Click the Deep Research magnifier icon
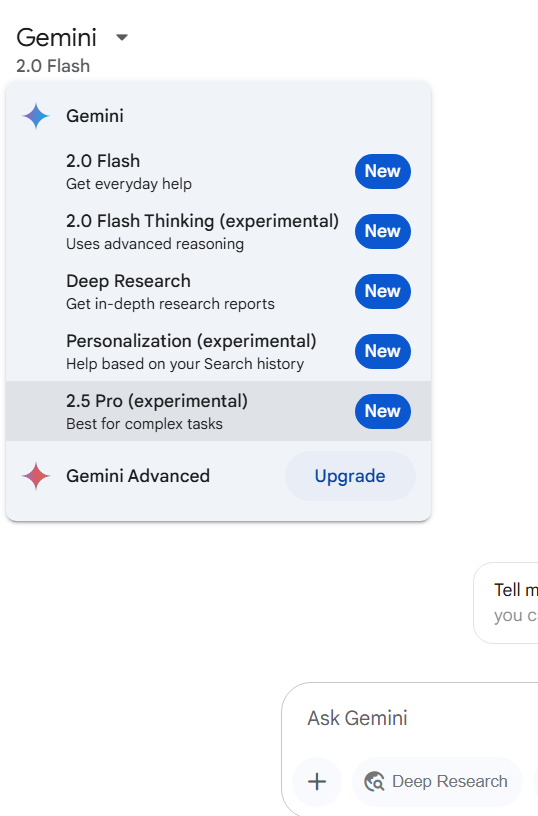This screenshot has width=538, height=816. coord(374,781)
